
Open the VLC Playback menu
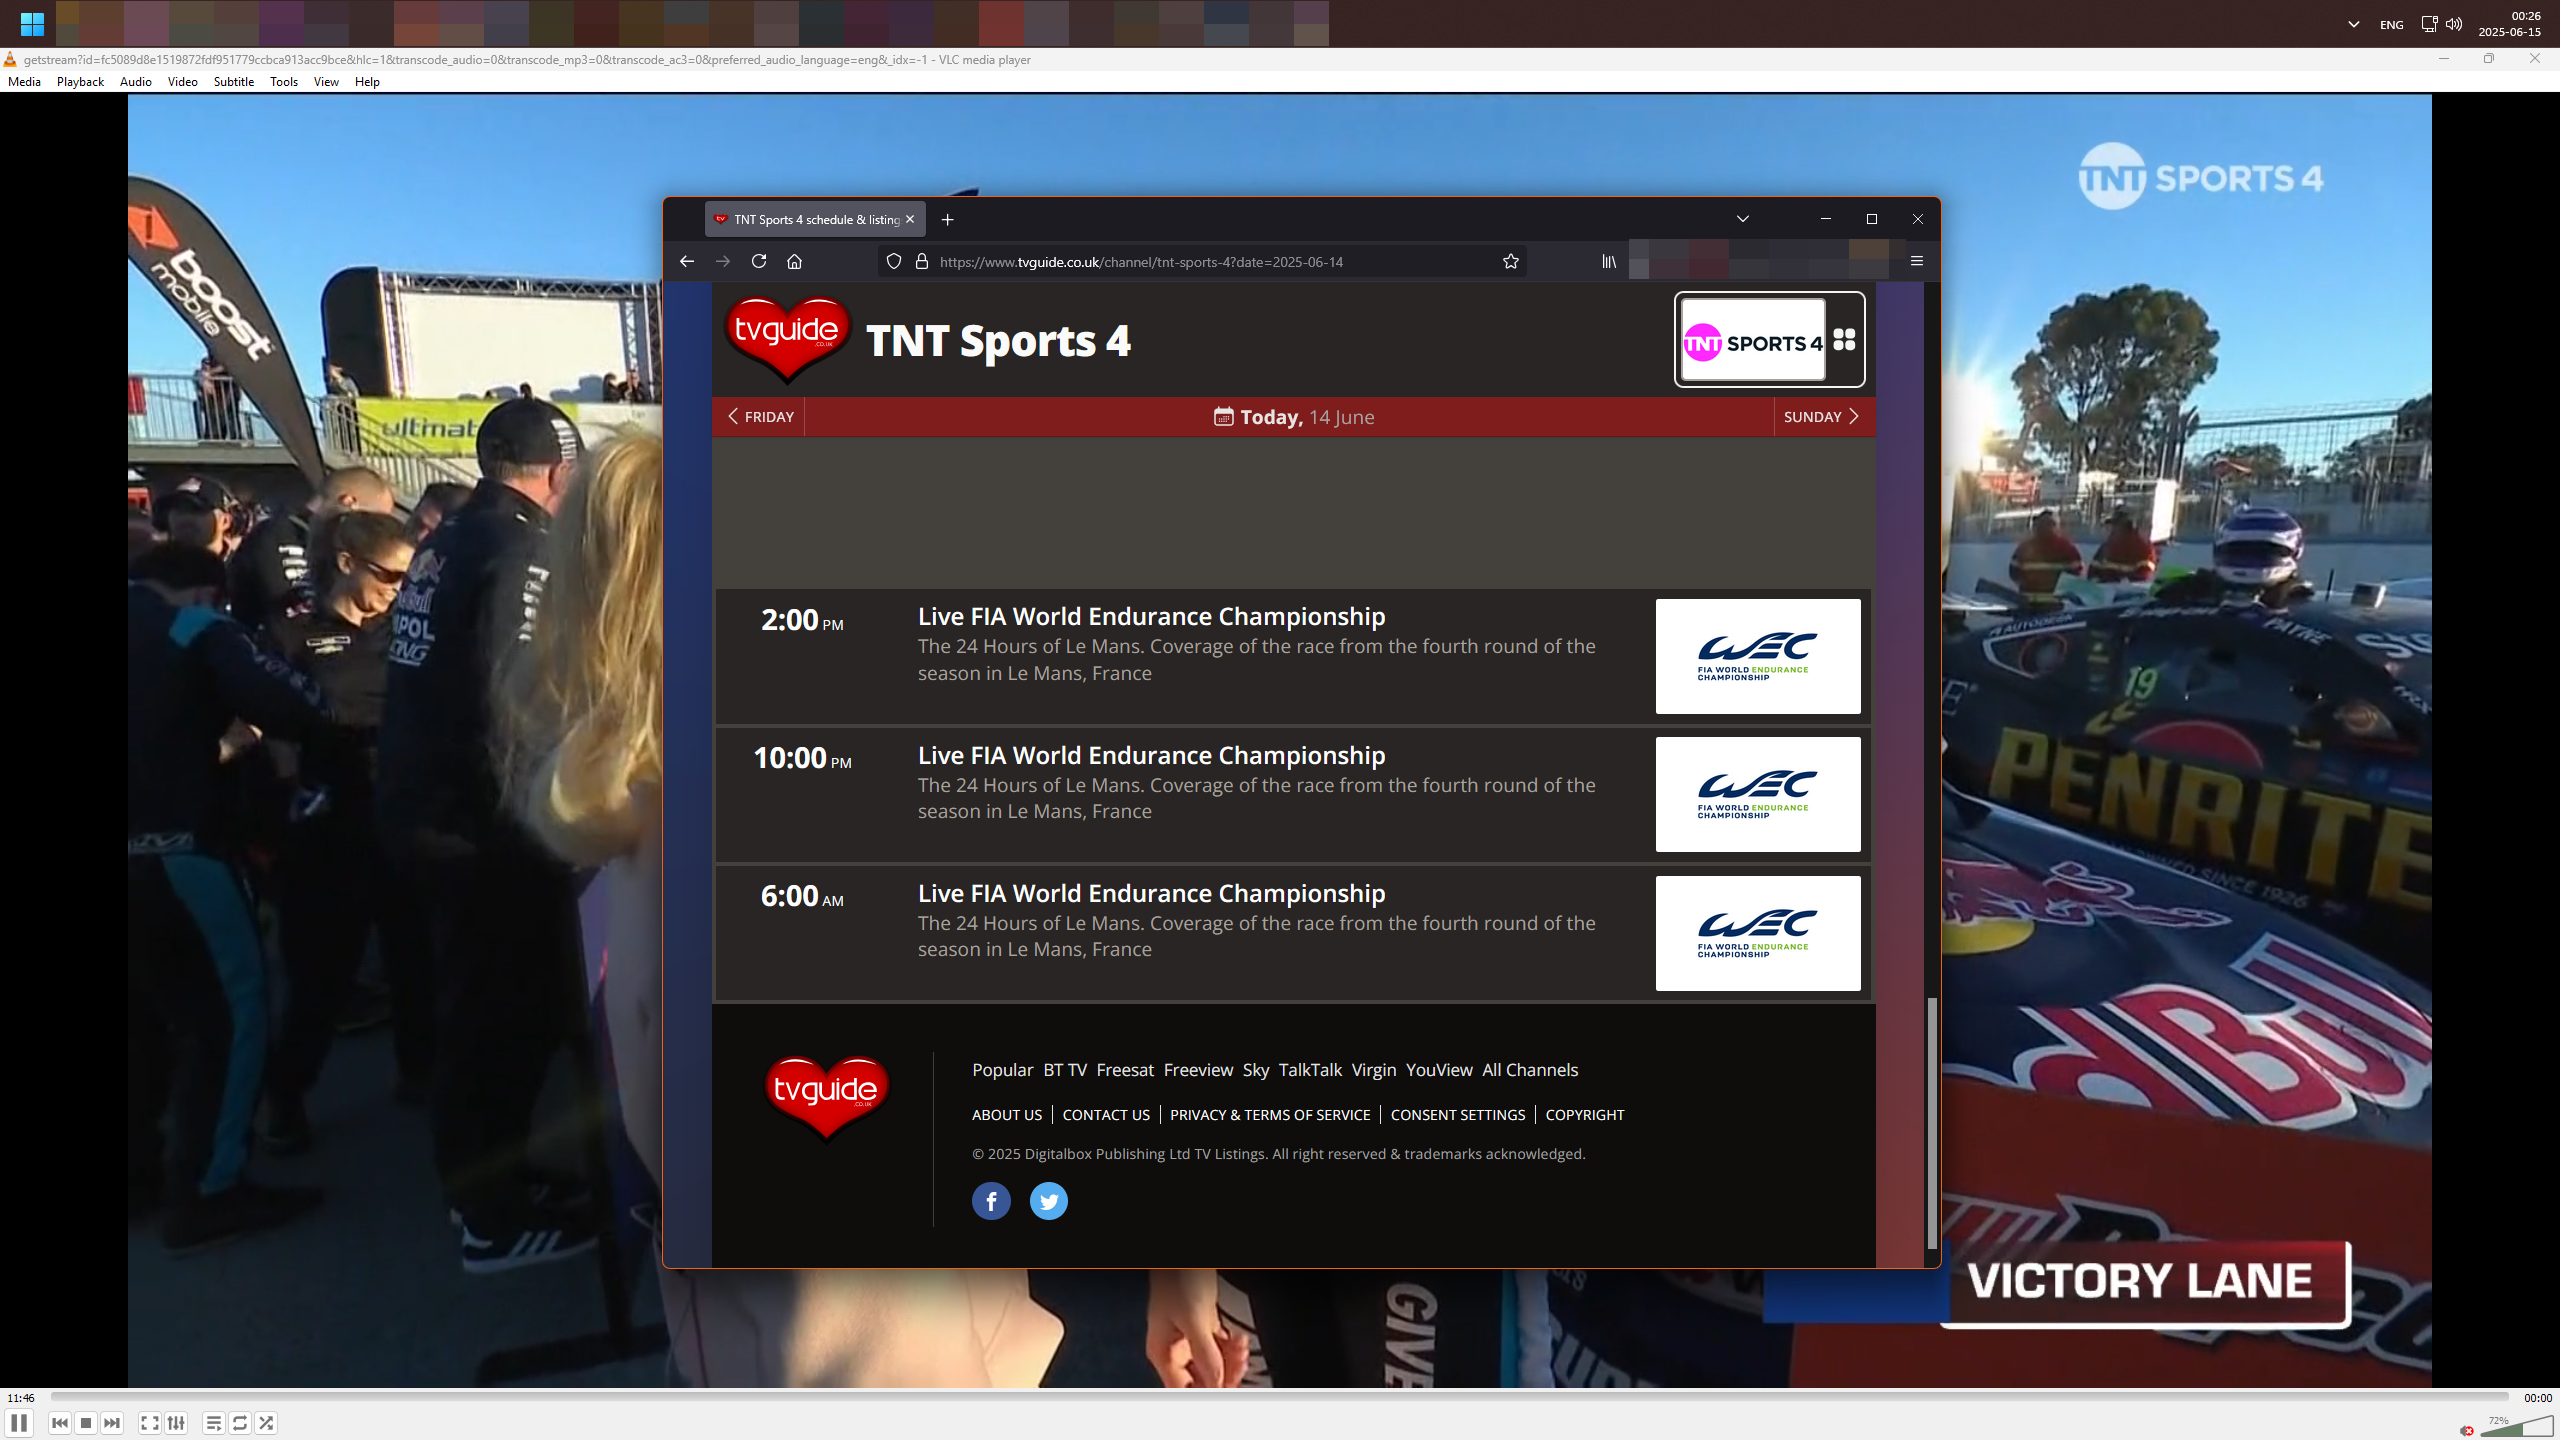click(x=80, y=82)
